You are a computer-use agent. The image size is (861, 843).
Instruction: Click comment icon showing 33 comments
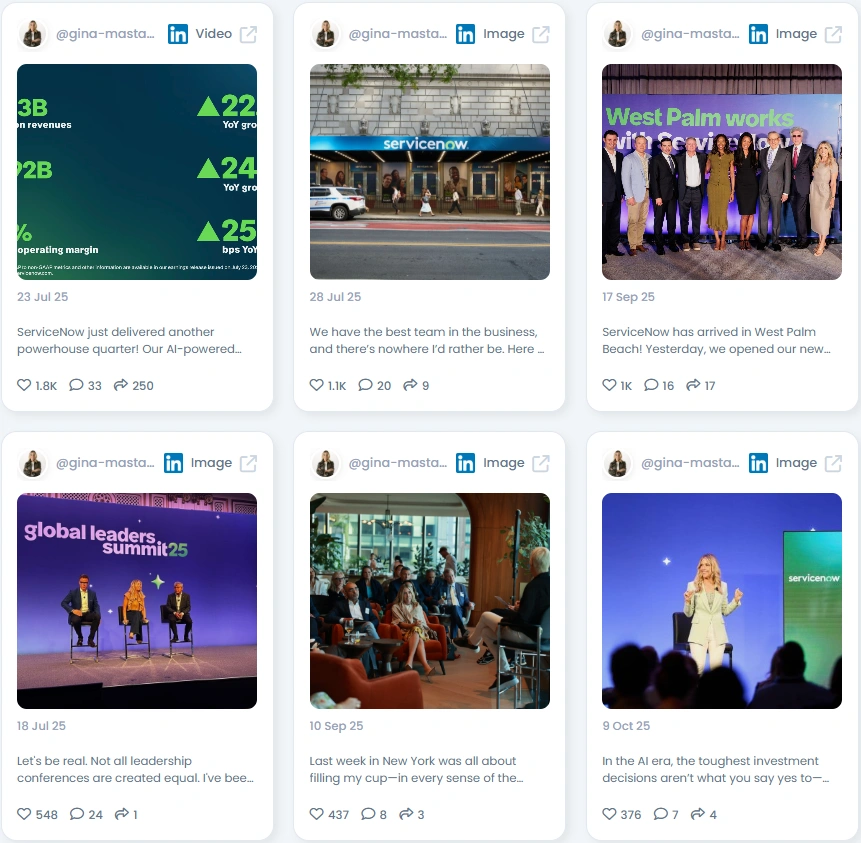point(76,385)
